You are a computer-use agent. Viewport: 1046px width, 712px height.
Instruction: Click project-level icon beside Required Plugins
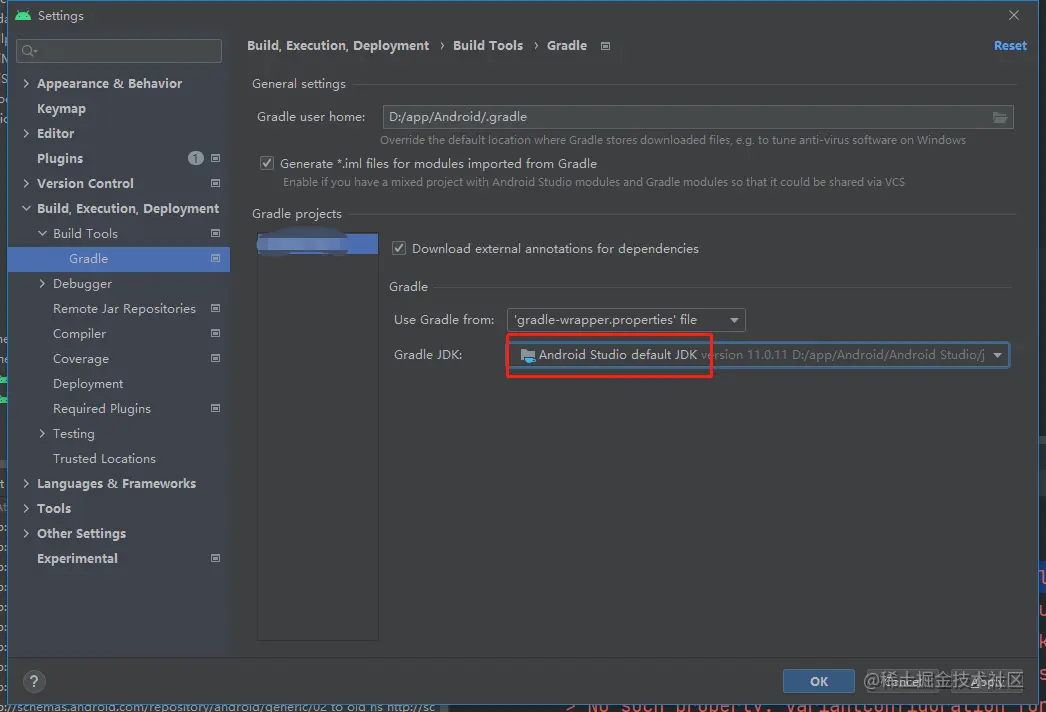[x=215, y=408]
